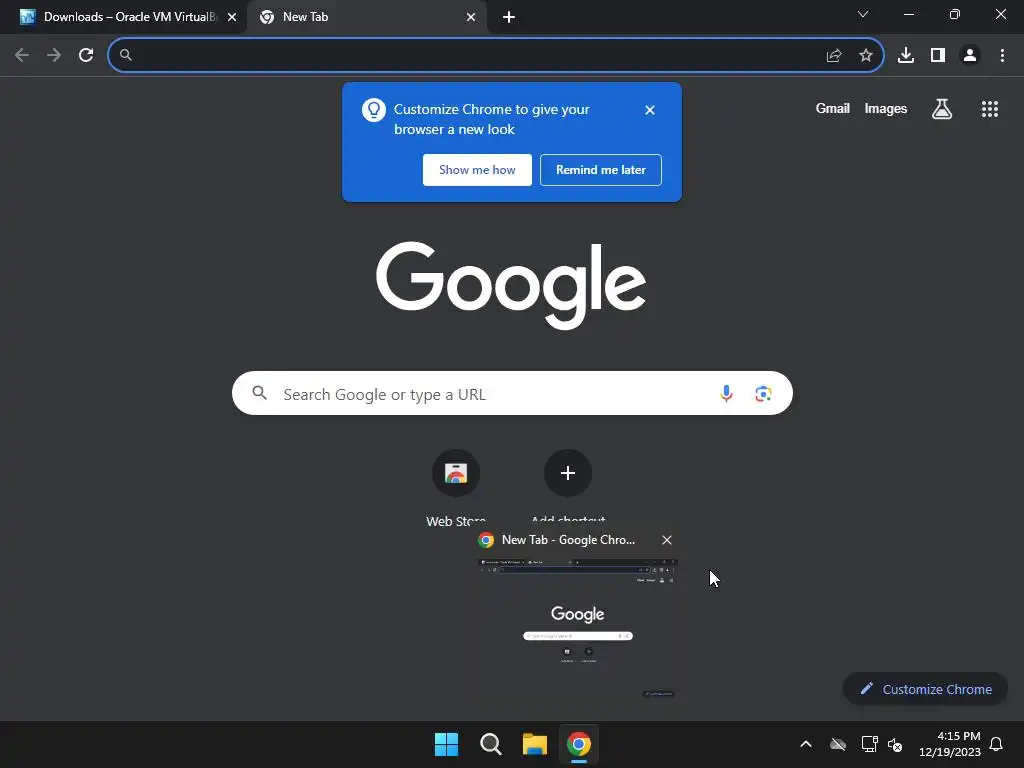Go forward using the forward arrow

click(54, 55)
